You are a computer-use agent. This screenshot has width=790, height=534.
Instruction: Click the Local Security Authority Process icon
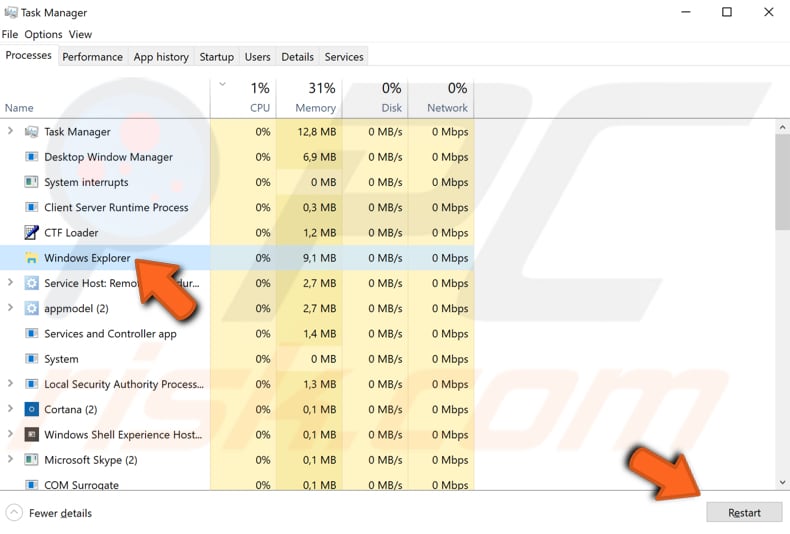coord(31,384)
